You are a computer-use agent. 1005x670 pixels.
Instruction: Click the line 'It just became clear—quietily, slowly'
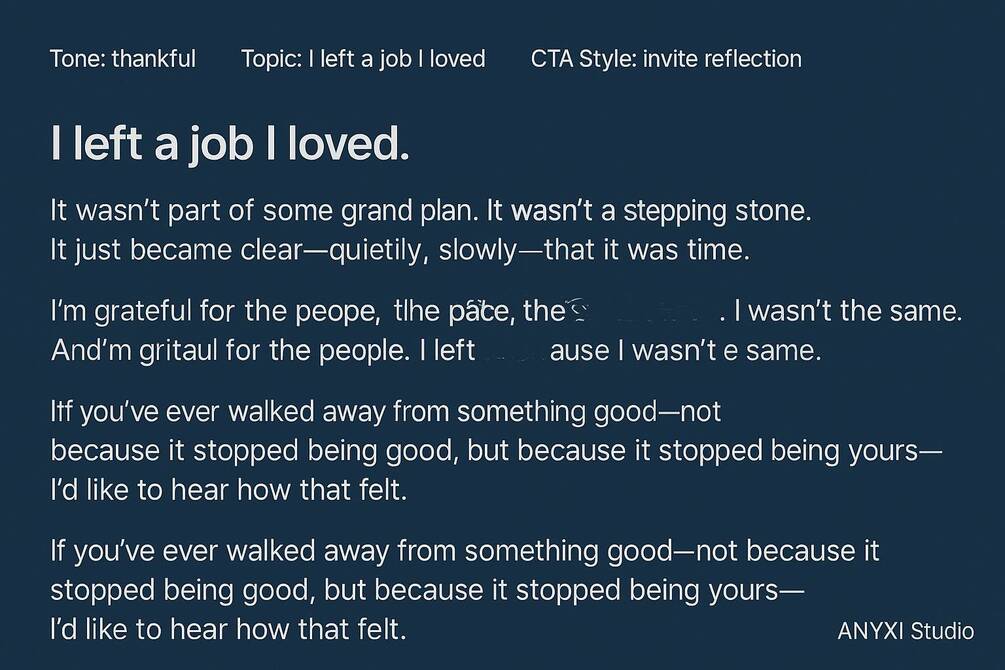pyautogui.click(x=399, y=250)
